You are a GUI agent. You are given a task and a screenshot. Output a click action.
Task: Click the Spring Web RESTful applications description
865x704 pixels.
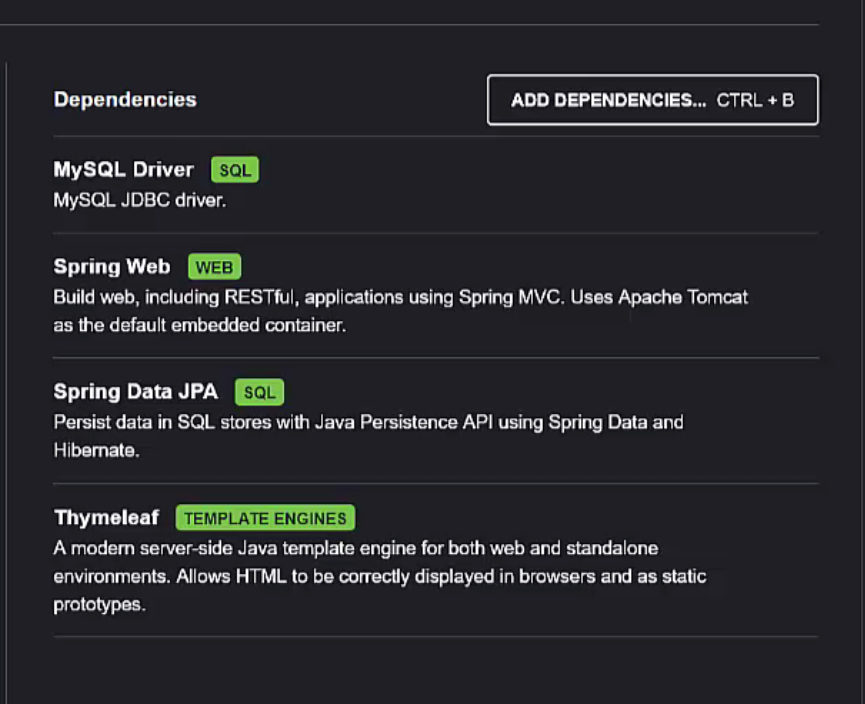click(401, 298)
